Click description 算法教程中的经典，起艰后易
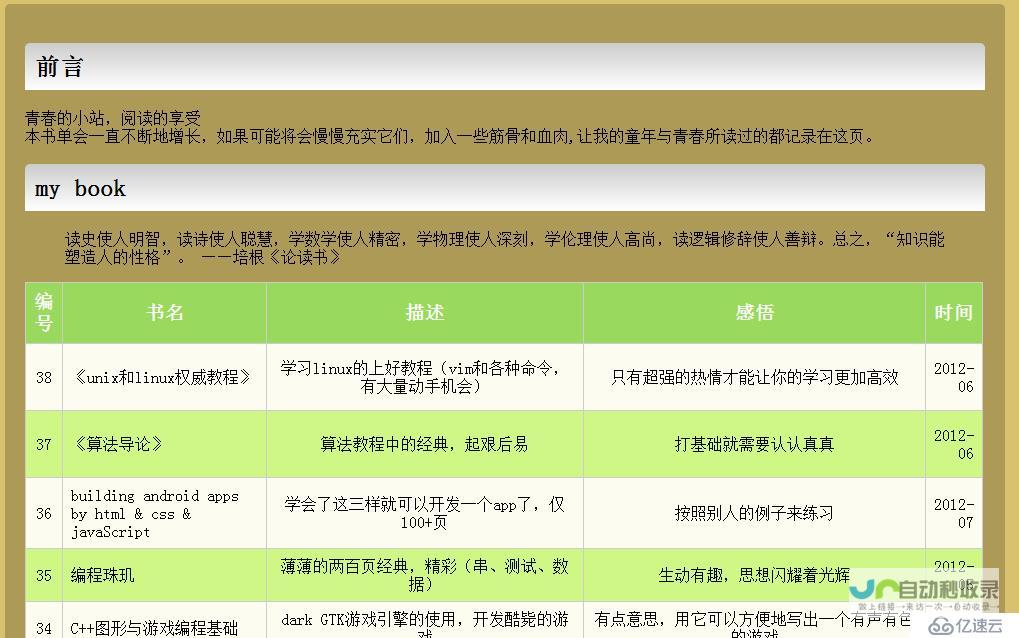Screen dimensions: 1019x638 click(424, 444)
